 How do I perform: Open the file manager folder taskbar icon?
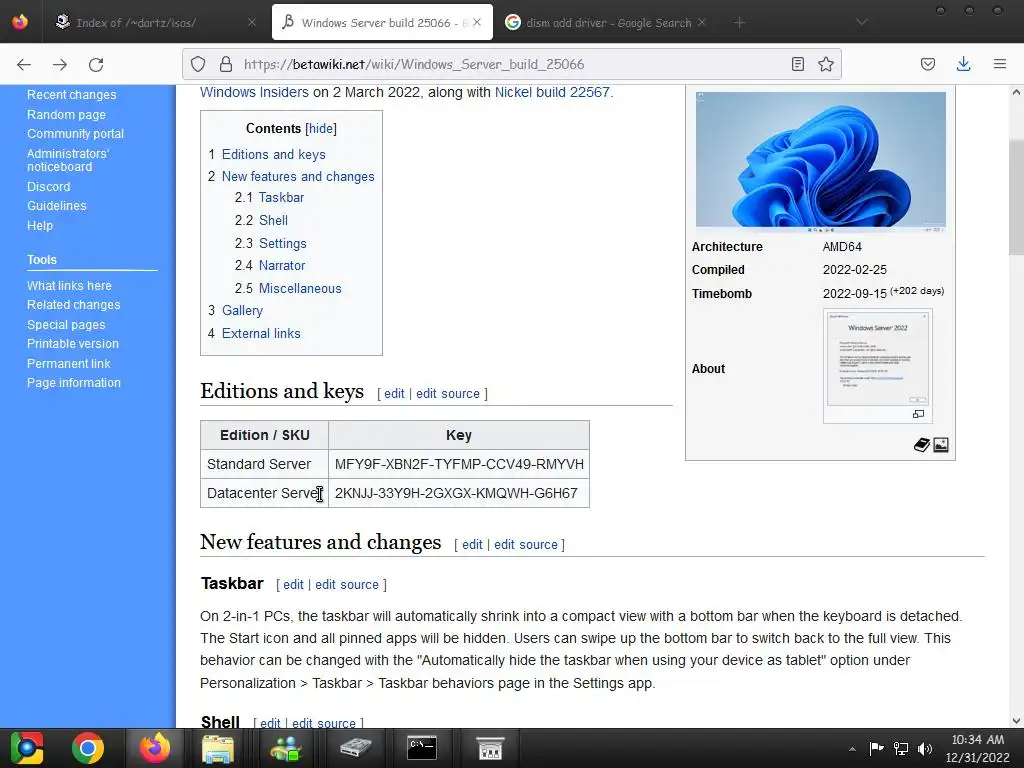coord(217,748)
